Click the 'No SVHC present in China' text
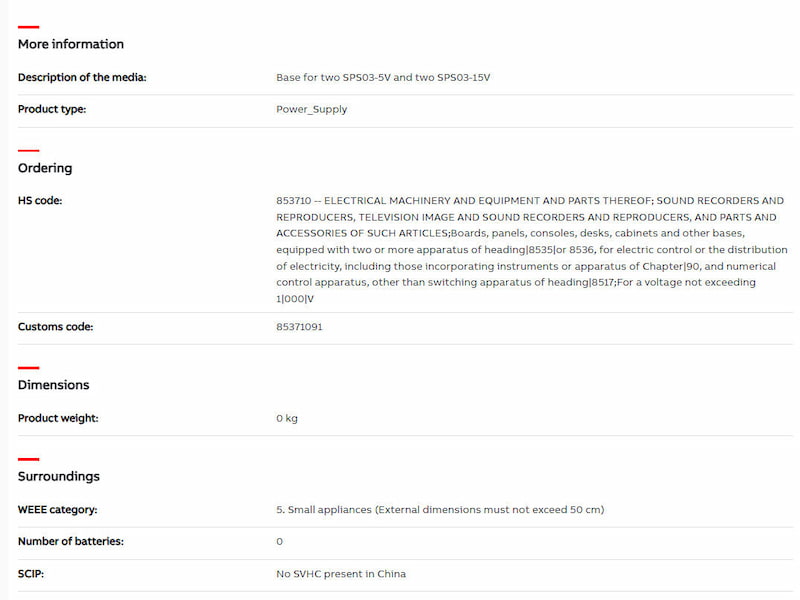This screenshot has width=800, height=600. point(341,574)
